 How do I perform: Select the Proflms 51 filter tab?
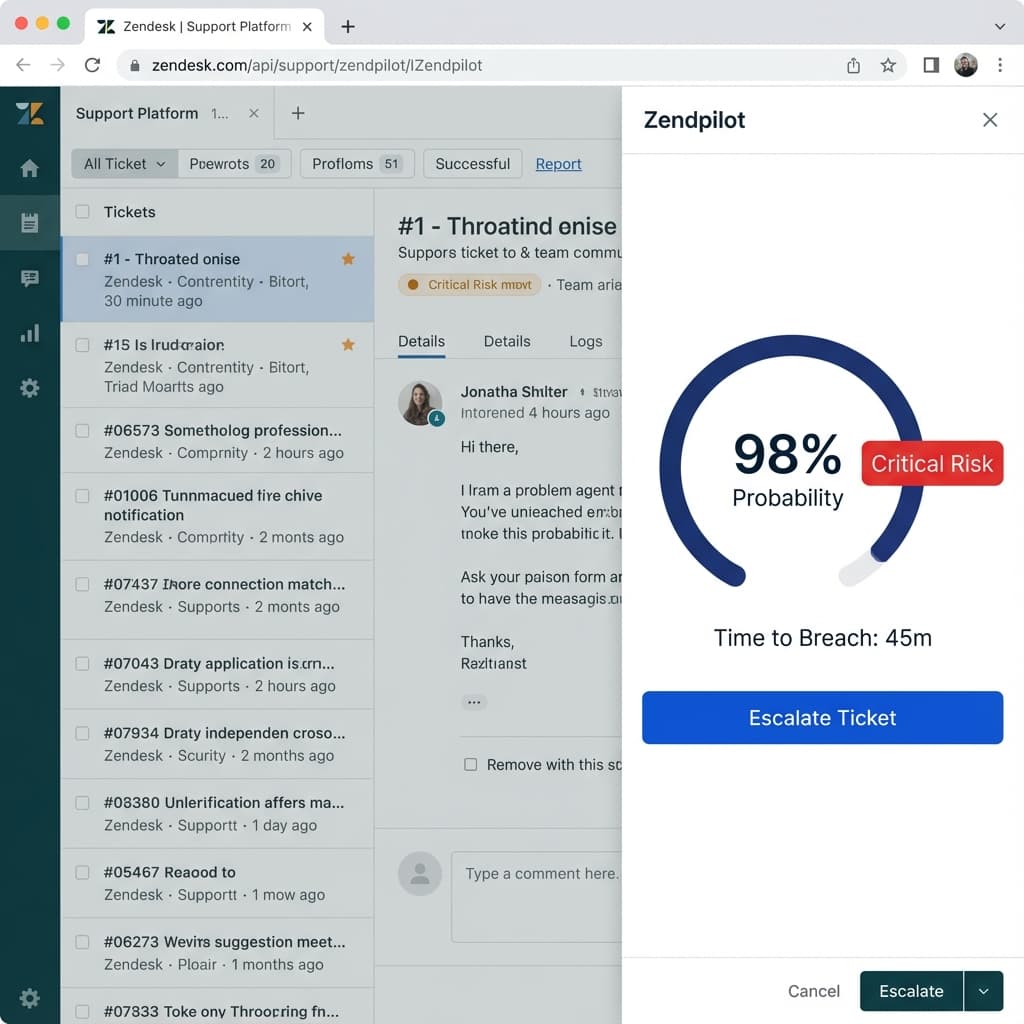(356, 163)
